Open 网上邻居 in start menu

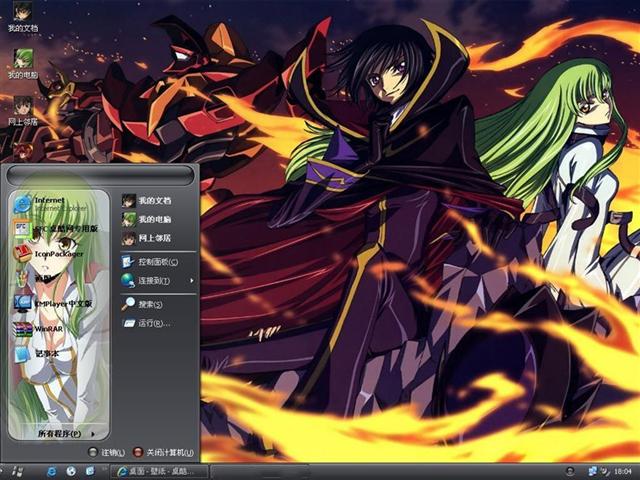click(147, 238)
